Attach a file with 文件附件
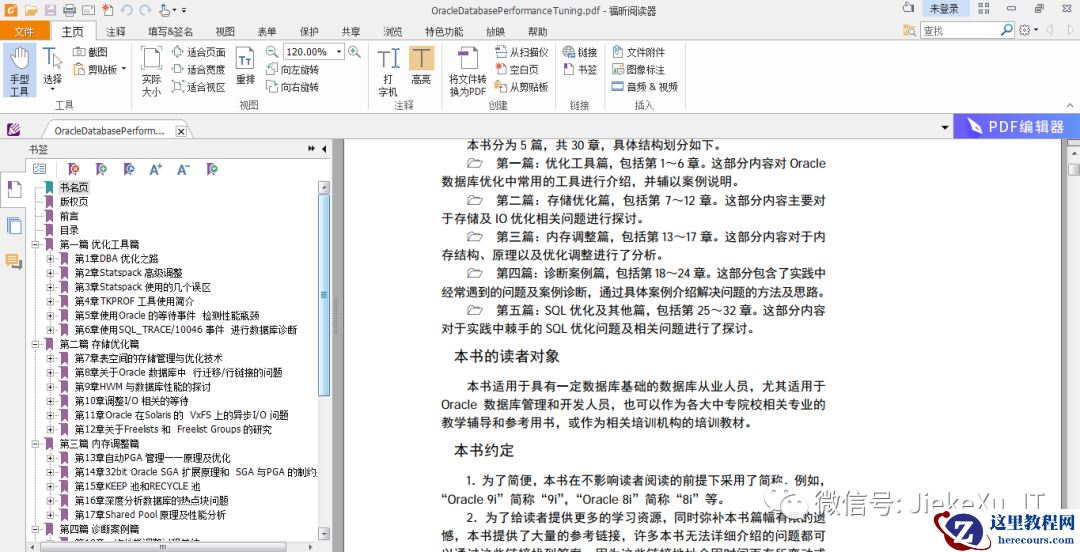 (x=638, y=52)
